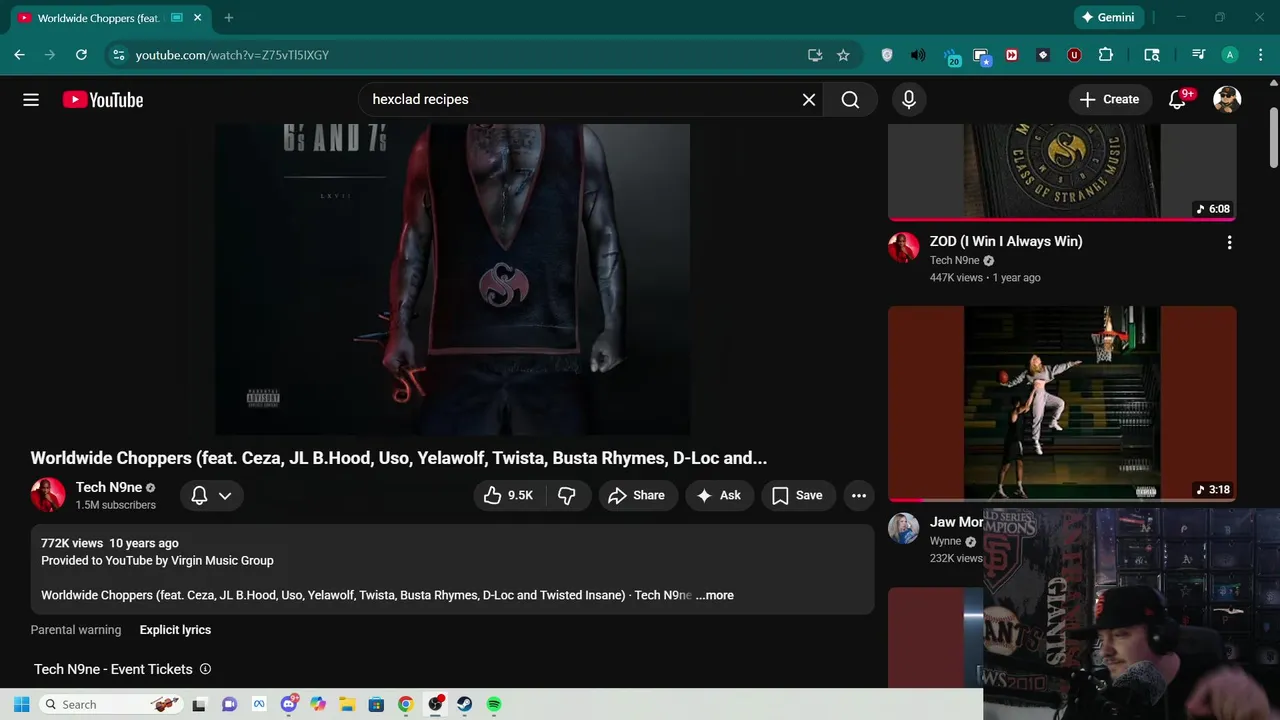The image size is (1280, 720).
Task: Play the basketball dunk video thumbnail
Action: pos(1062,403)
